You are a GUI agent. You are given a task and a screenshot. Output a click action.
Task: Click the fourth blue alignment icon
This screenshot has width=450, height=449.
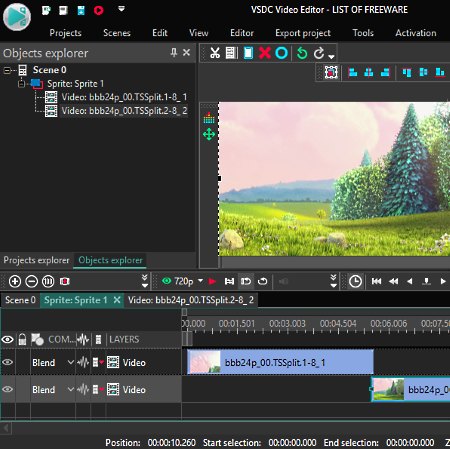click(407, 72)
